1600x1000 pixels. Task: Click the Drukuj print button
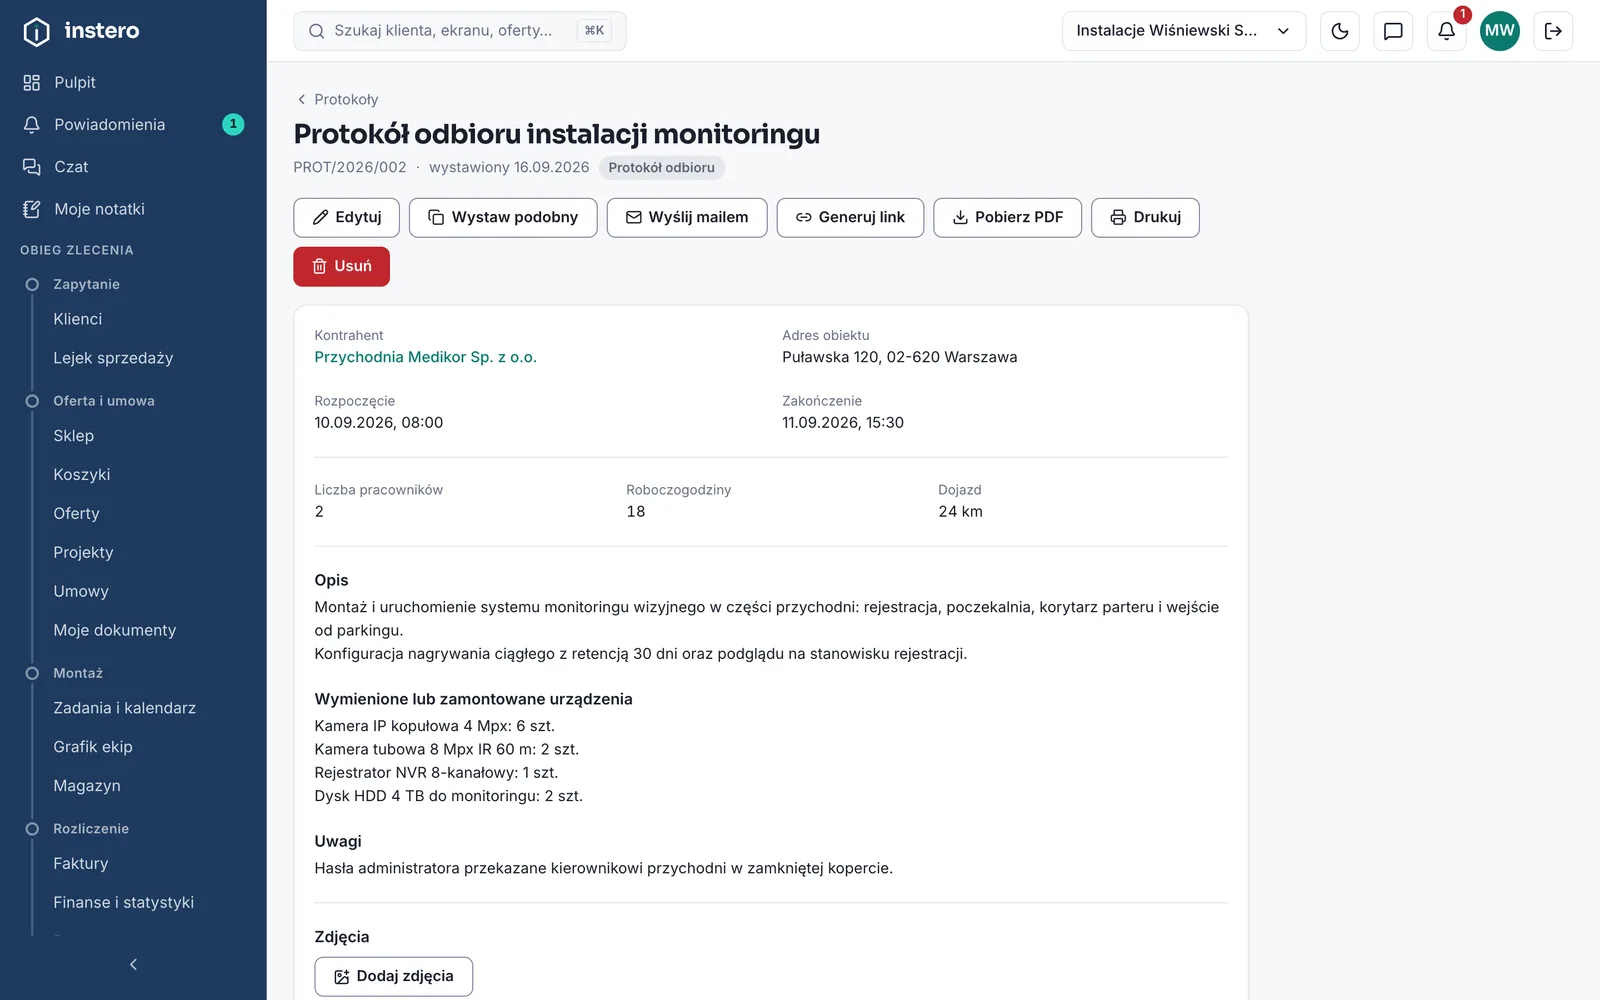pyautogui.click(x=1145, y=217)
